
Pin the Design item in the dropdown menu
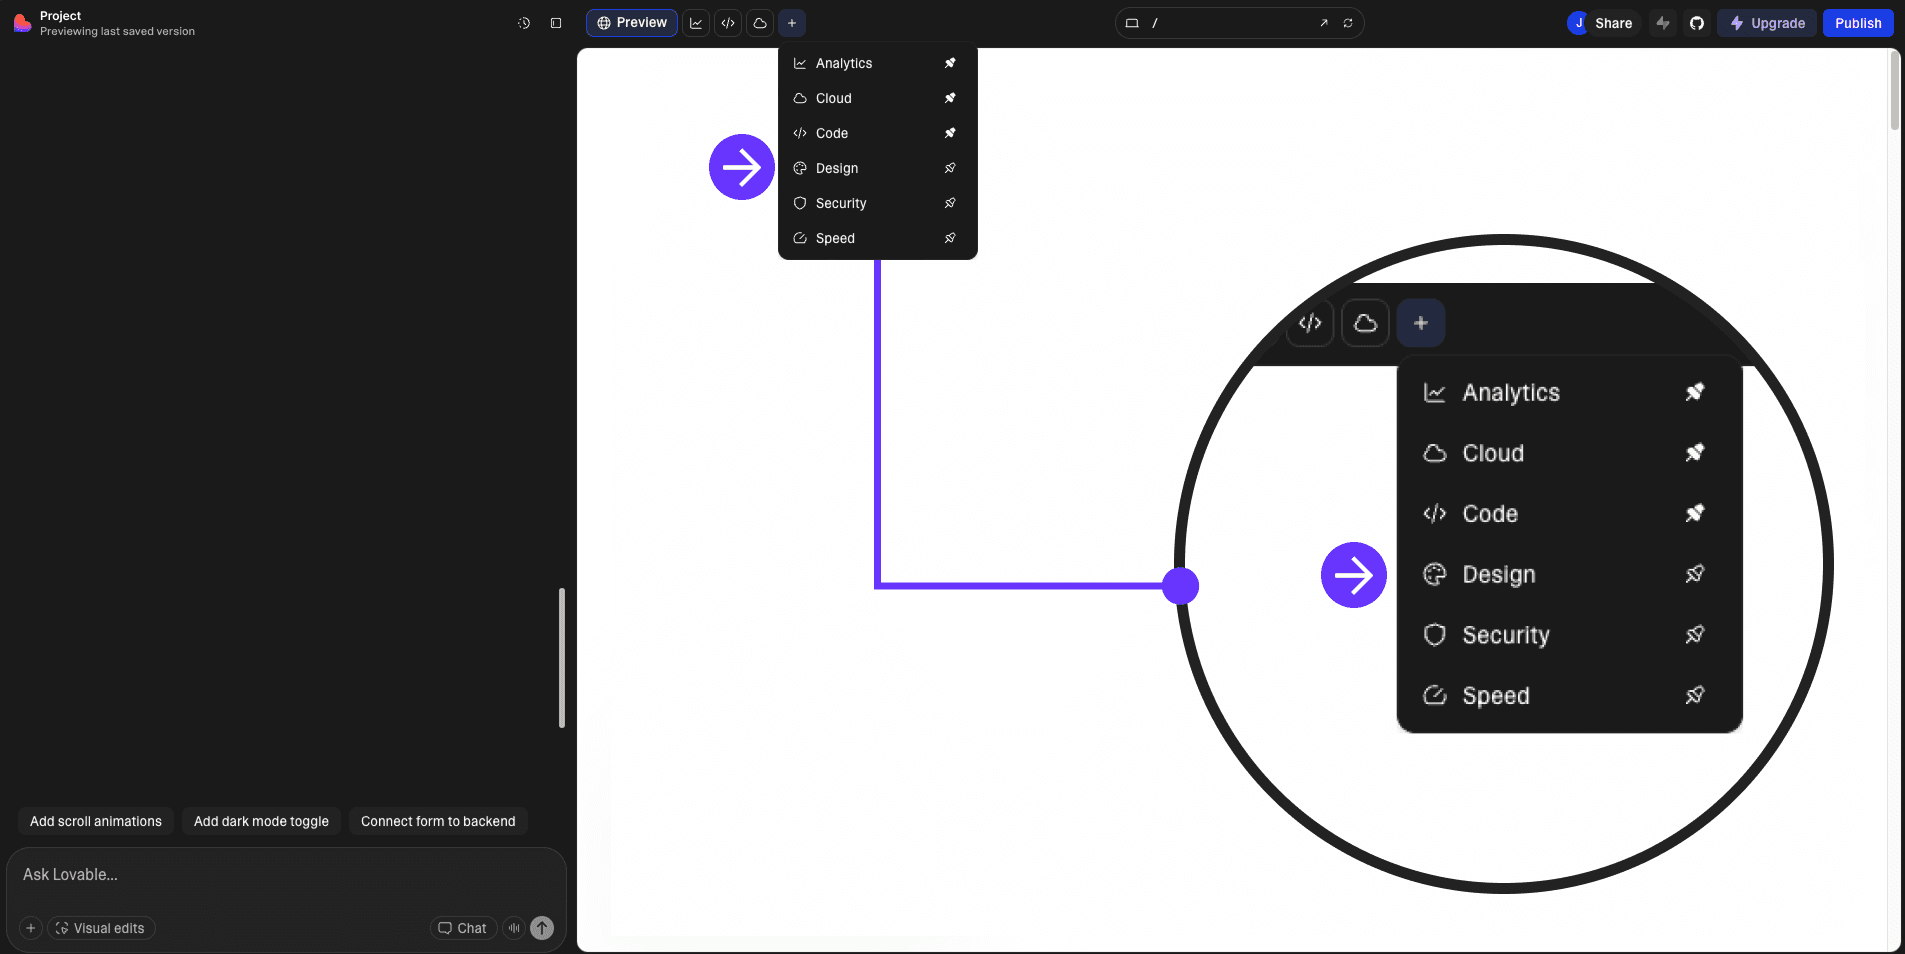click(950, 168)
